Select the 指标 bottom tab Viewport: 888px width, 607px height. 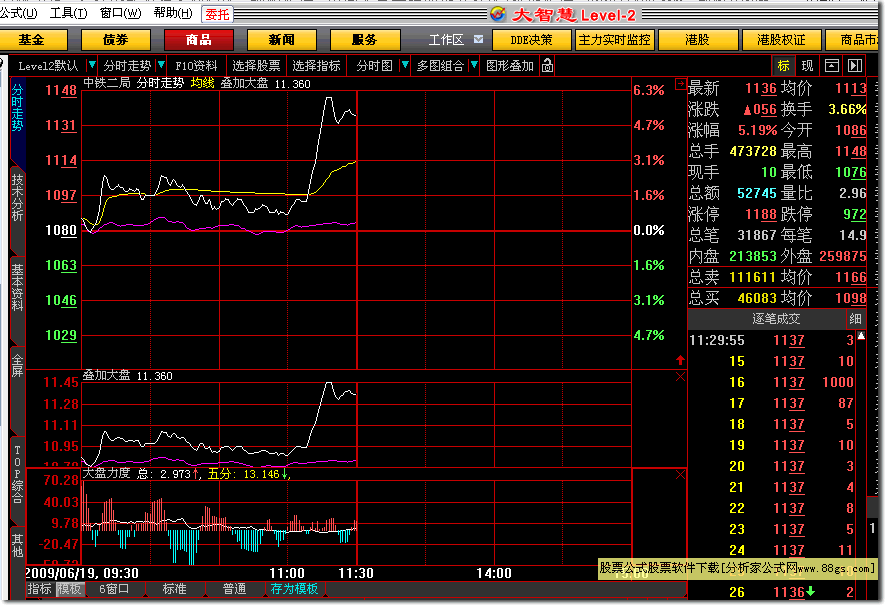point(40,589)
